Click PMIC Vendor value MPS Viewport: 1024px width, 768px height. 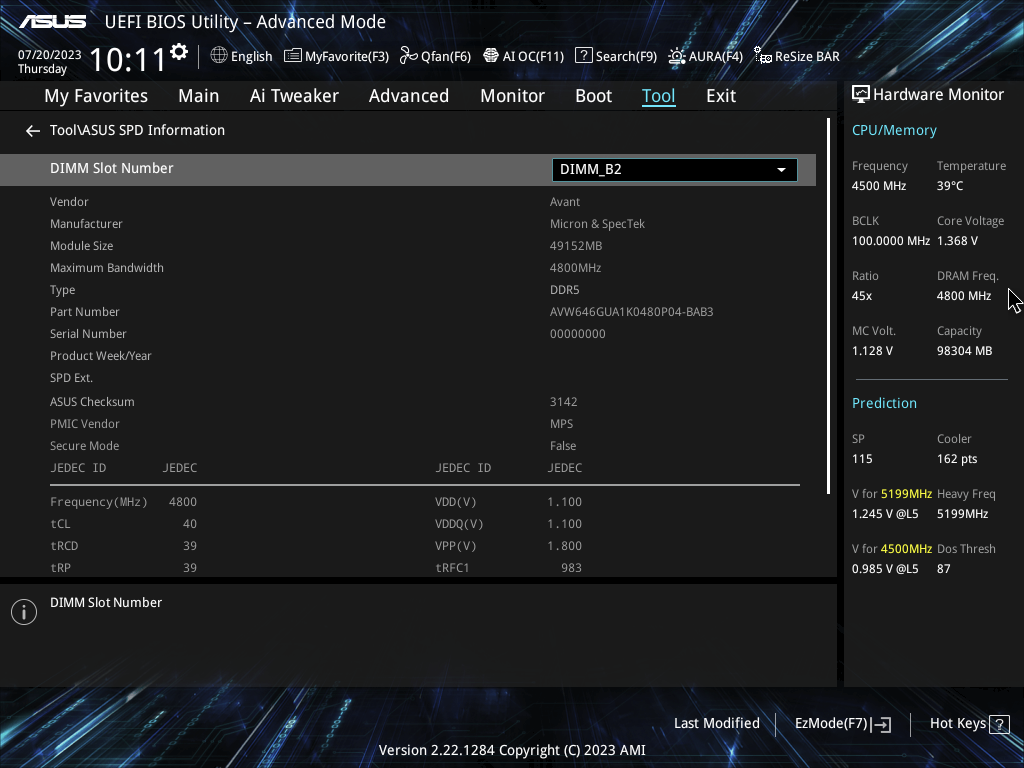tap(562, 424)
